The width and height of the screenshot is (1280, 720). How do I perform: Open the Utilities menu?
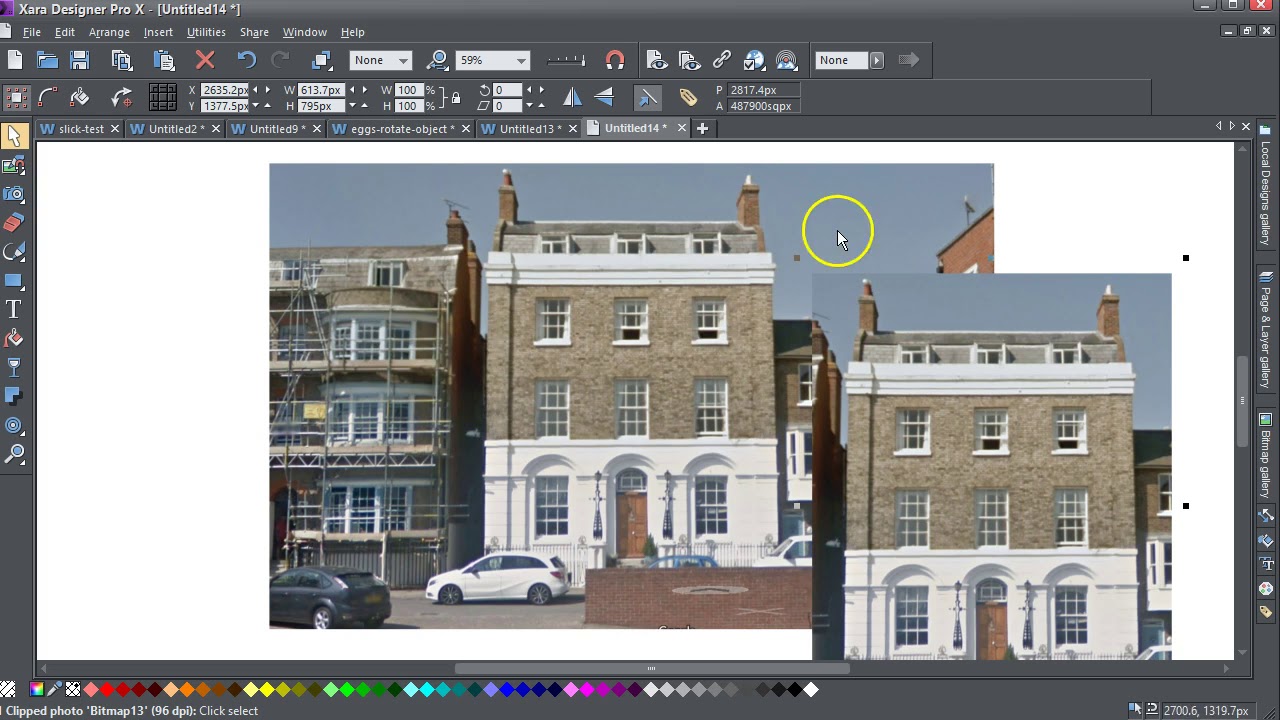pyautogui.click(x=206, y=32)
